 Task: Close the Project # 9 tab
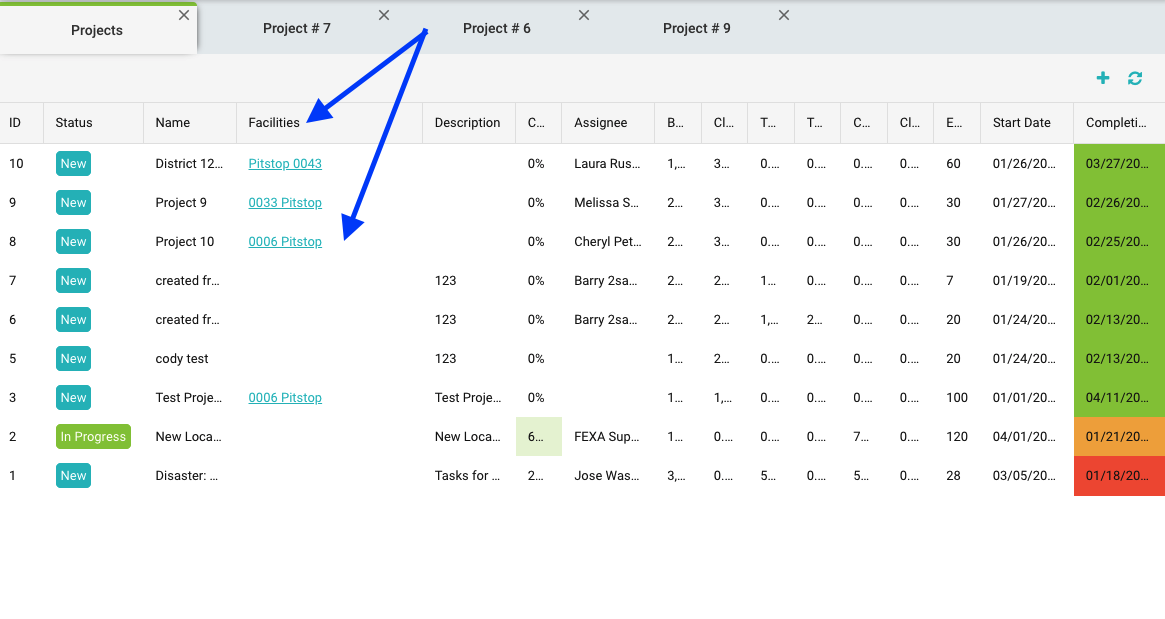coord(784,15)
